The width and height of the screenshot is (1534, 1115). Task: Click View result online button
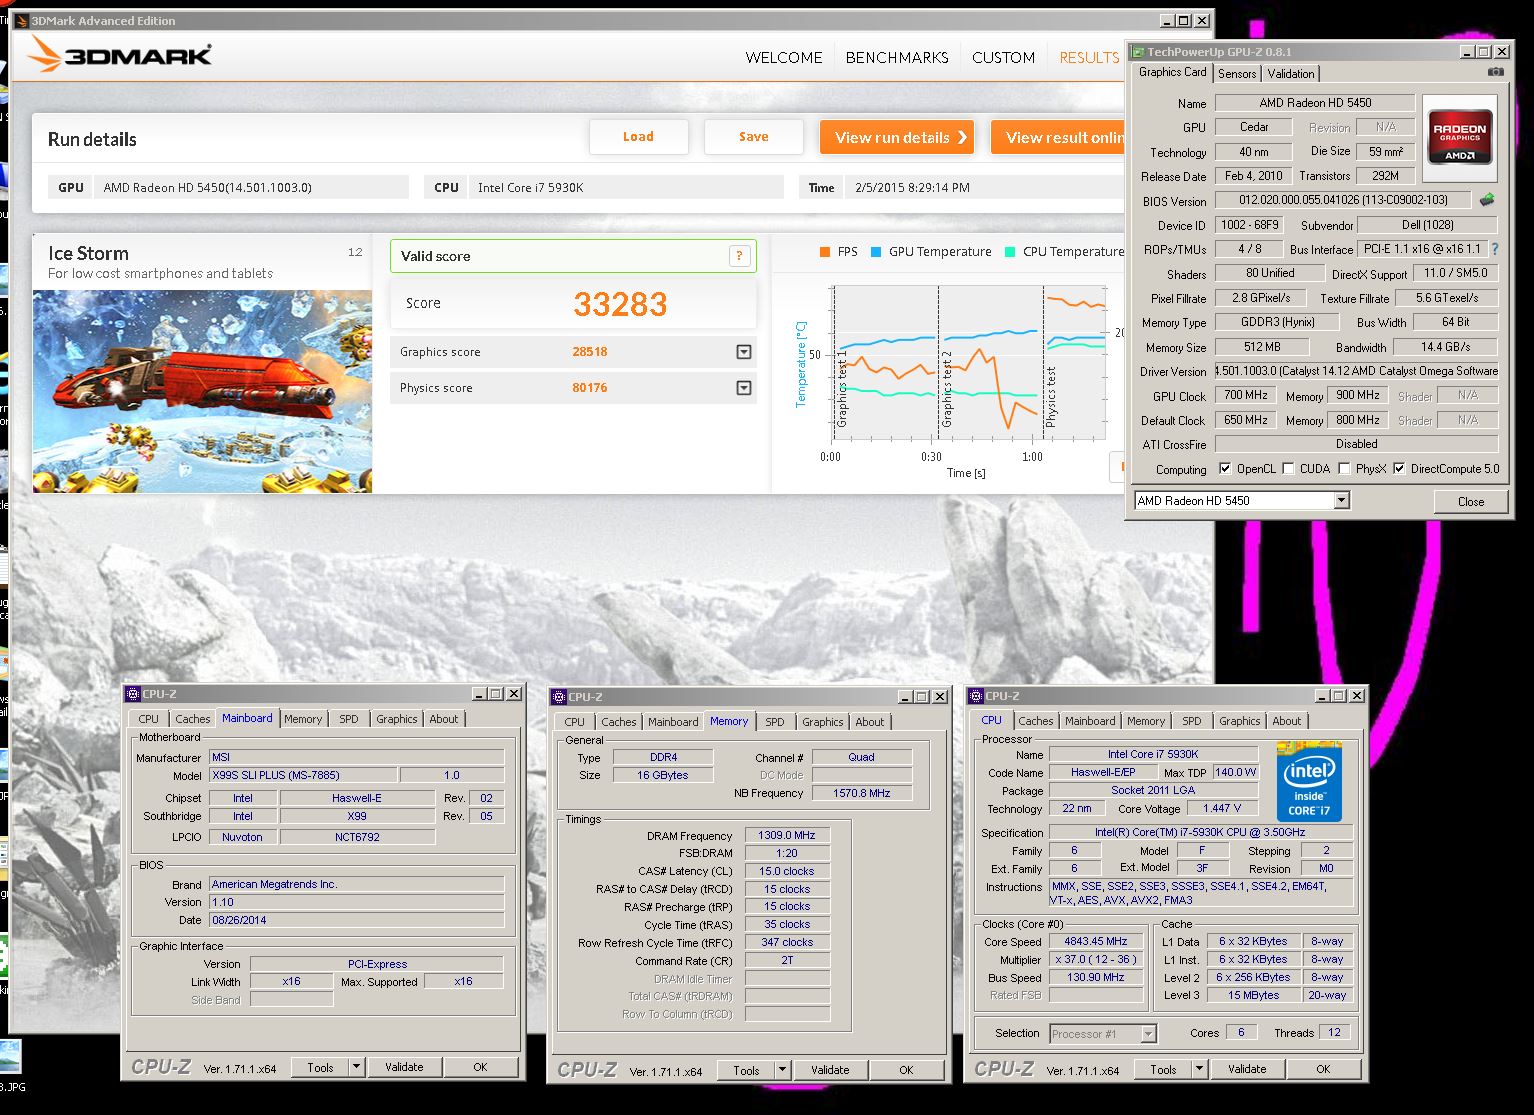coord(1059,138)
